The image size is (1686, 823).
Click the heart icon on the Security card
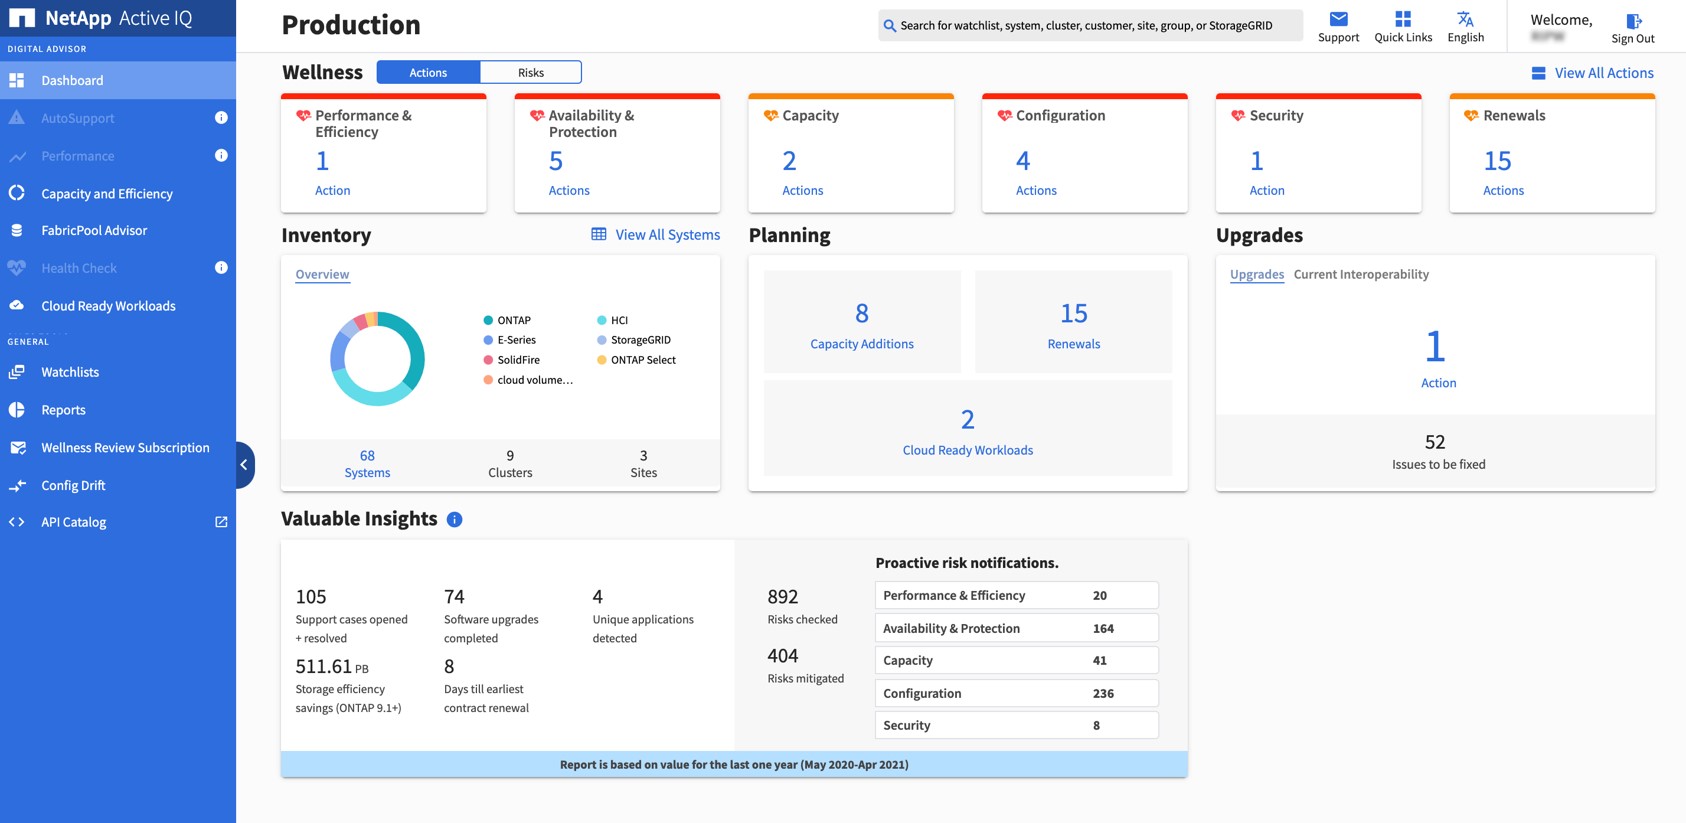pos(1238,116)
